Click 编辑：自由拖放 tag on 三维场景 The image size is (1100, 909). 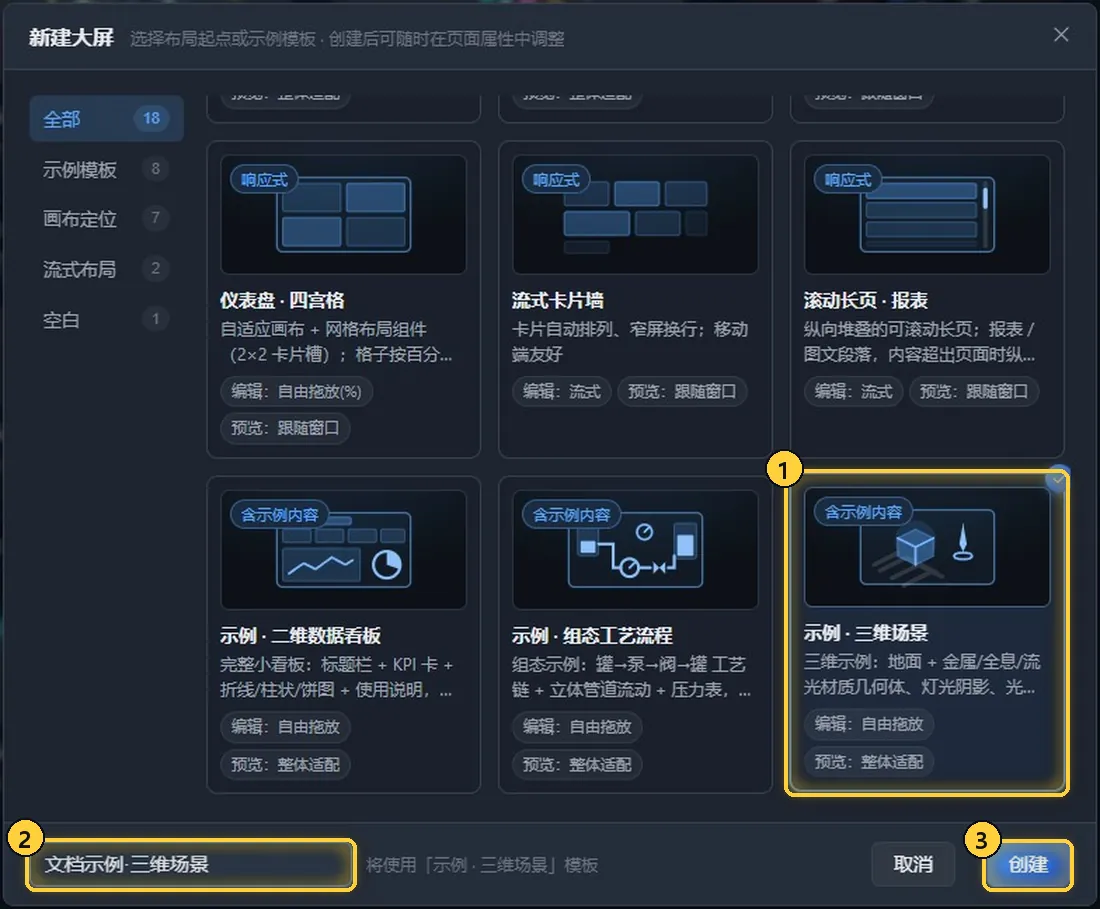869,723
